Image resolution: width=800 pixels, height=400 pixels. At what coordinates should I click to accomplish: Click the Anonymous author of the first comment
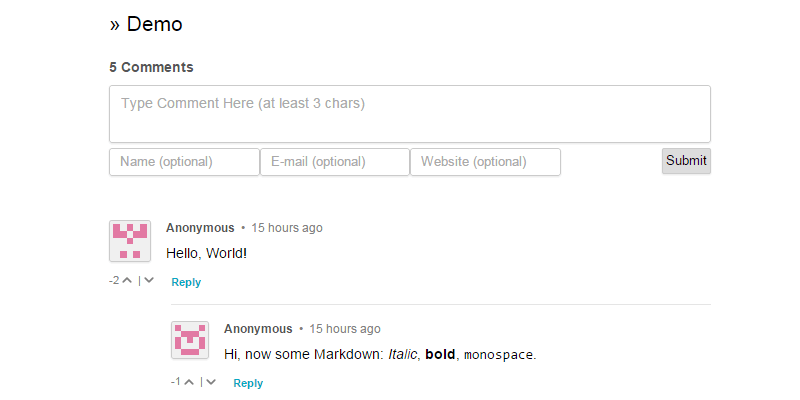[x=200, y=228]
